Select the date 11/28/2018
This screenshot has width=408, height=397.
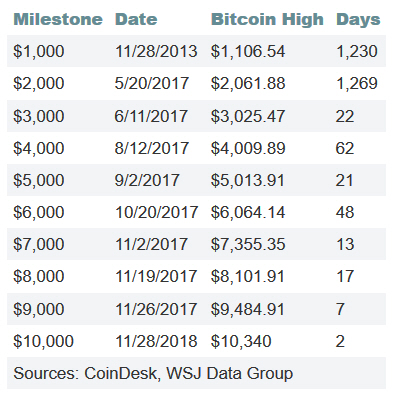tap(156, 341)
